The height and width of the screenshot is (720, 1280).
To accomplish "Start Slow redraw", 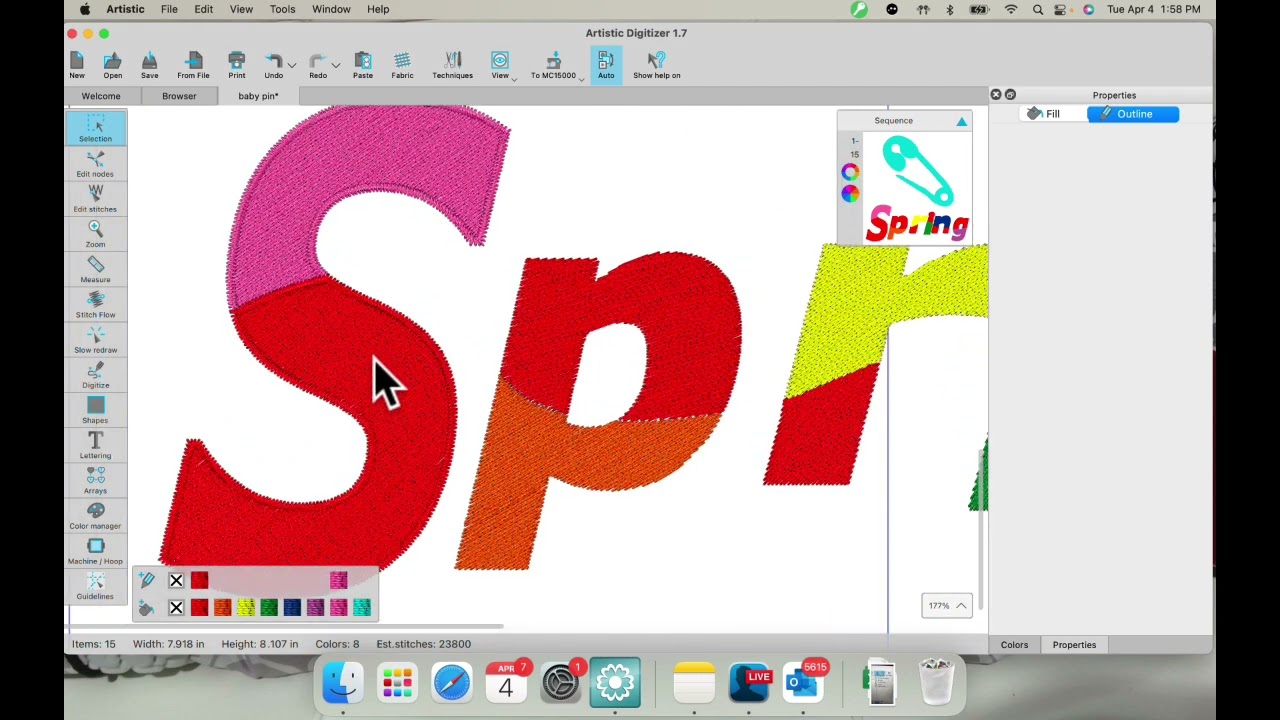I will pos(96,339).
